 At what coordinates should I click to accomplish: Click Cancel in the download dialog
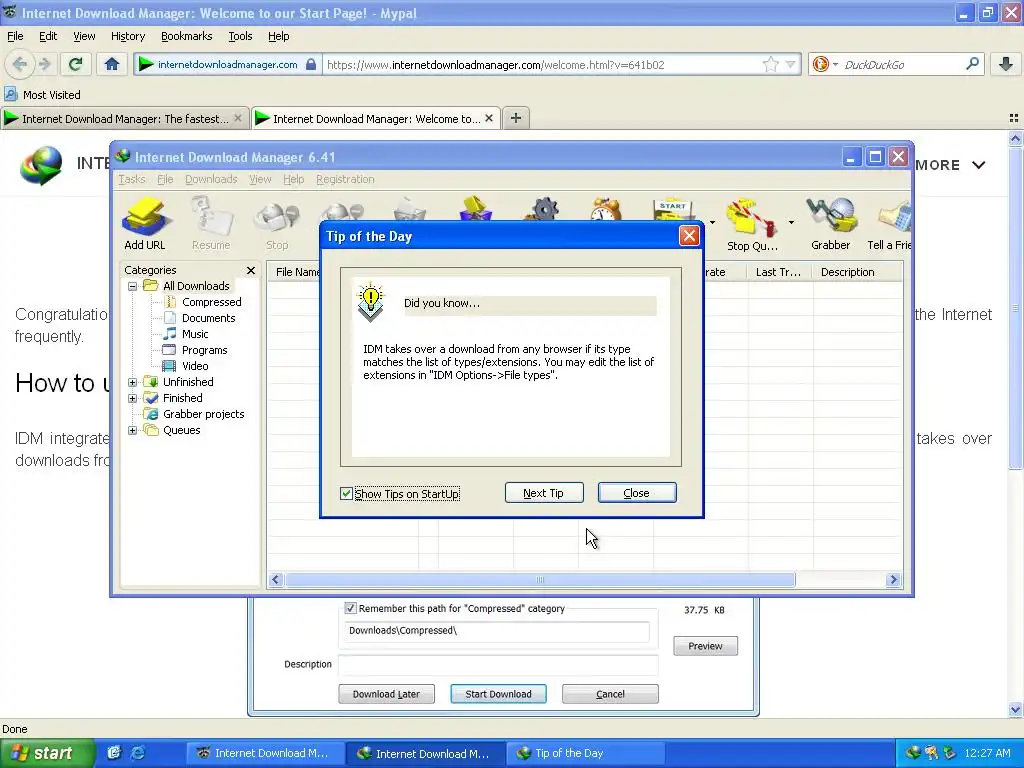tap(610, 694)
